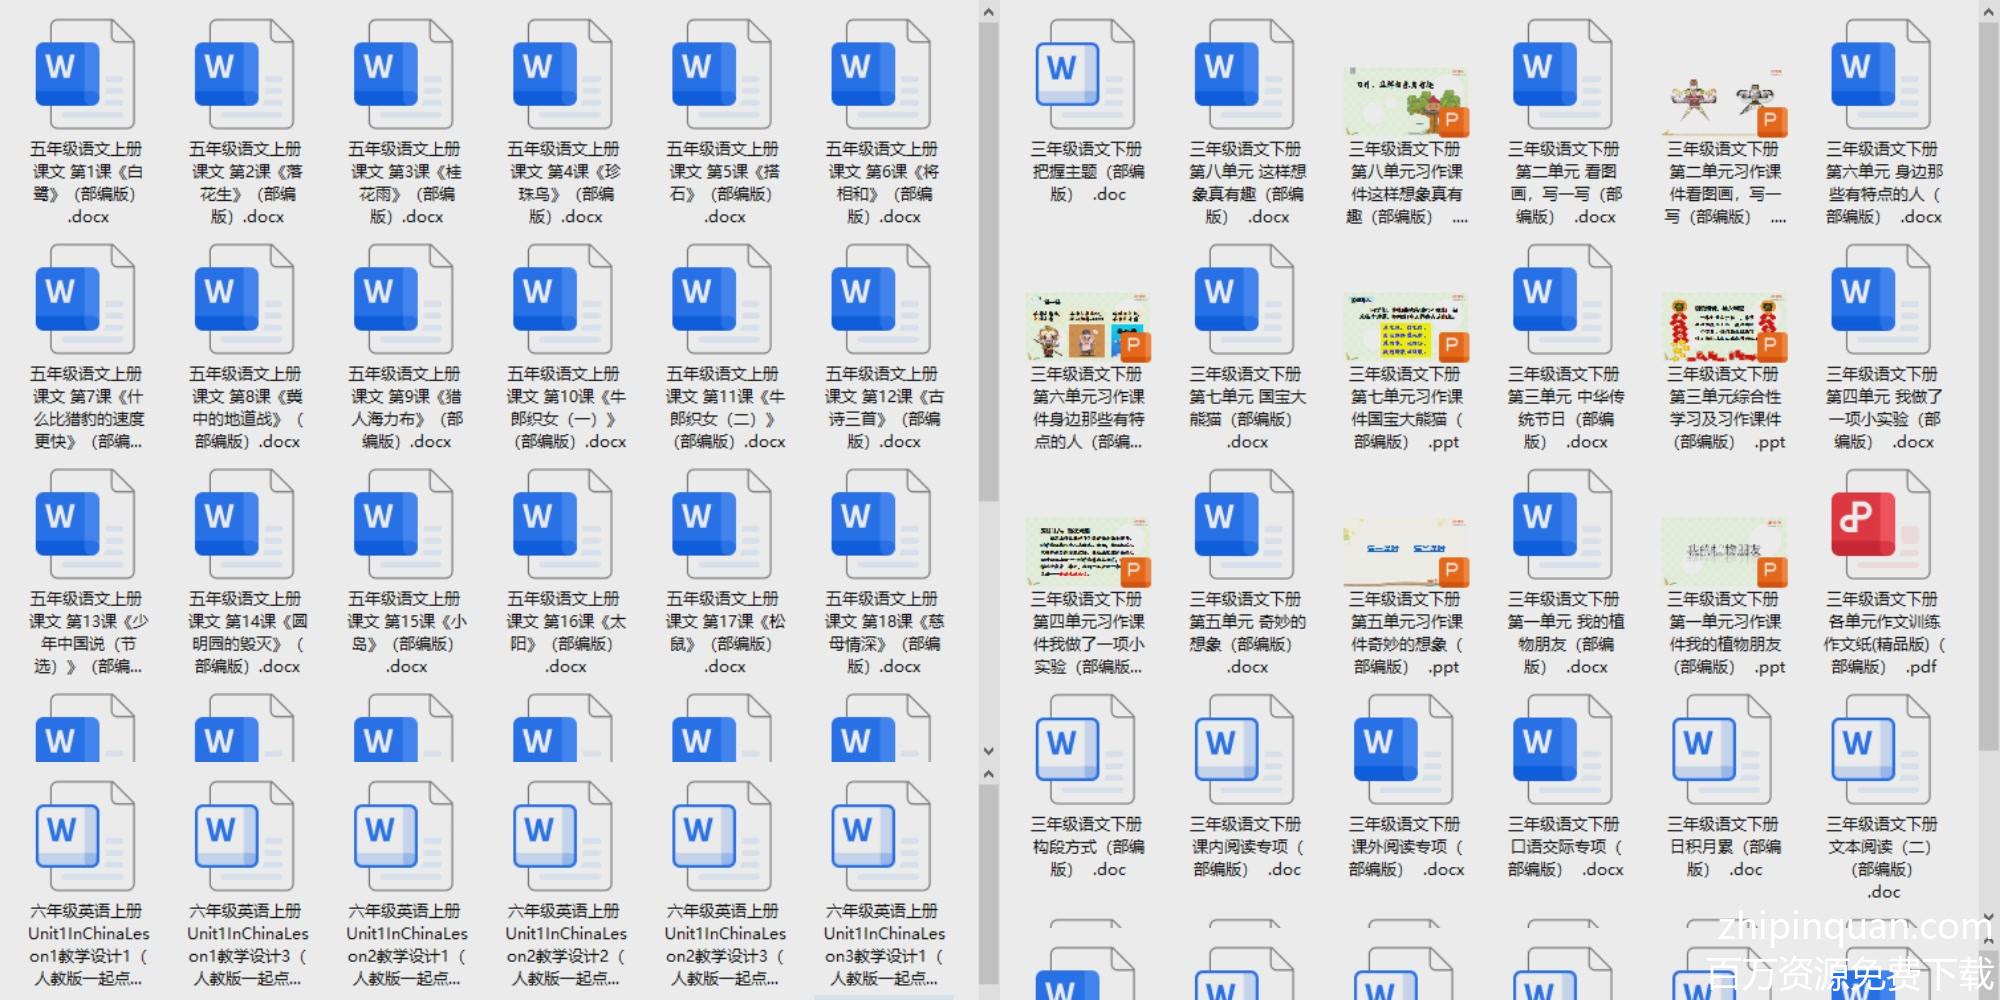This screenshot has height=1000, width=2000.
Task: Click the 第18课《慈母情深》 file name label
Action: click(x=884, y=632)
